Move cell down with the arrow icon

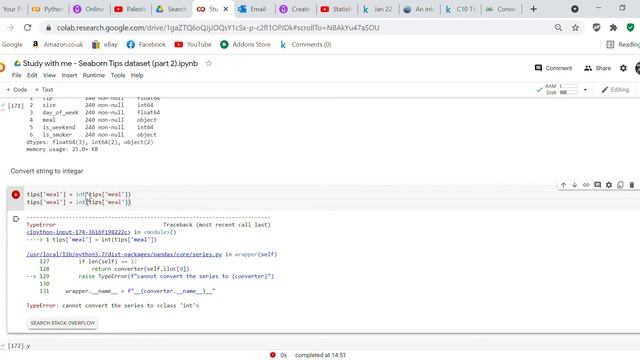(x=575, y=185)
